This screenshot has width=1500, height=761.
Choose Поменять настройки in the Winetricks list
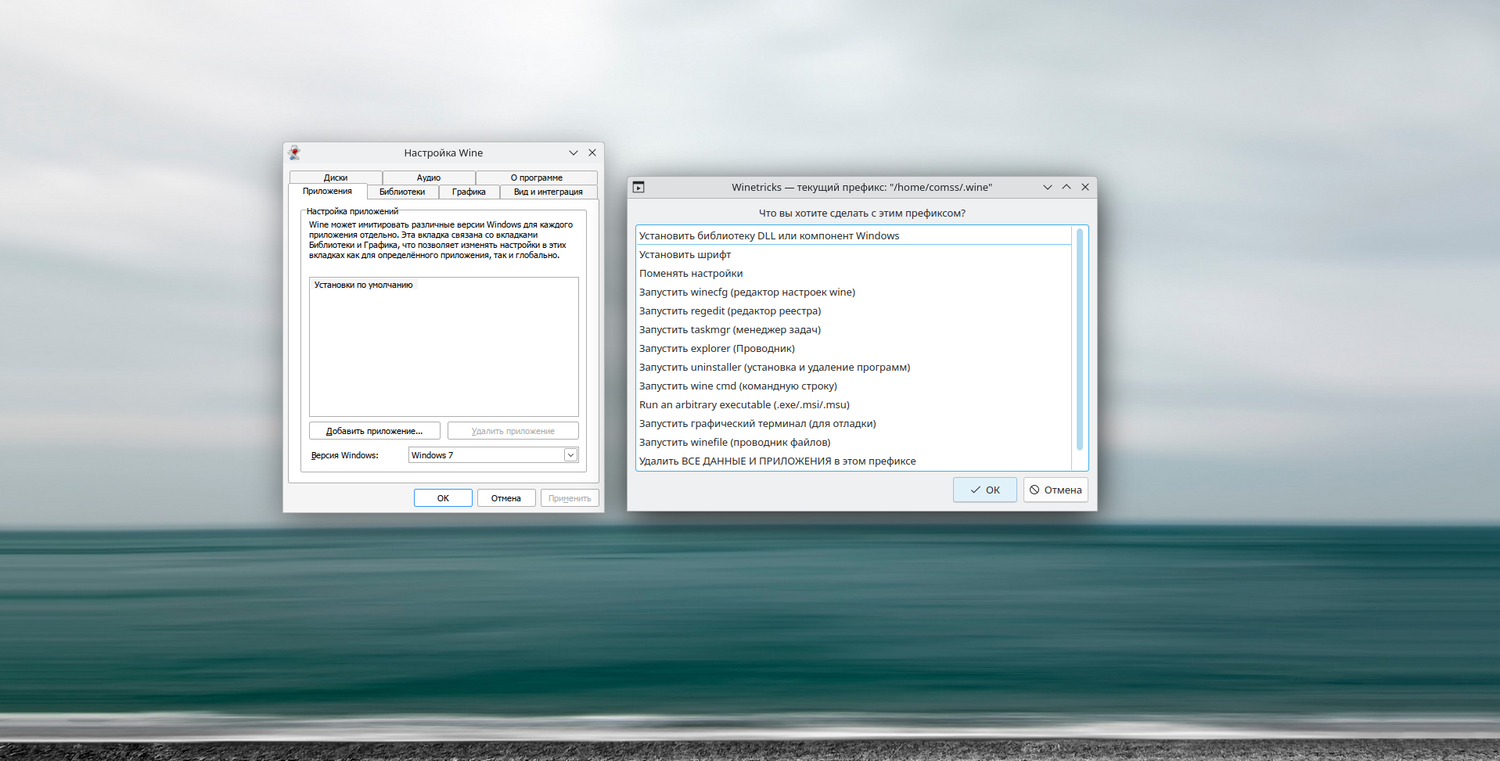[854, 274]
